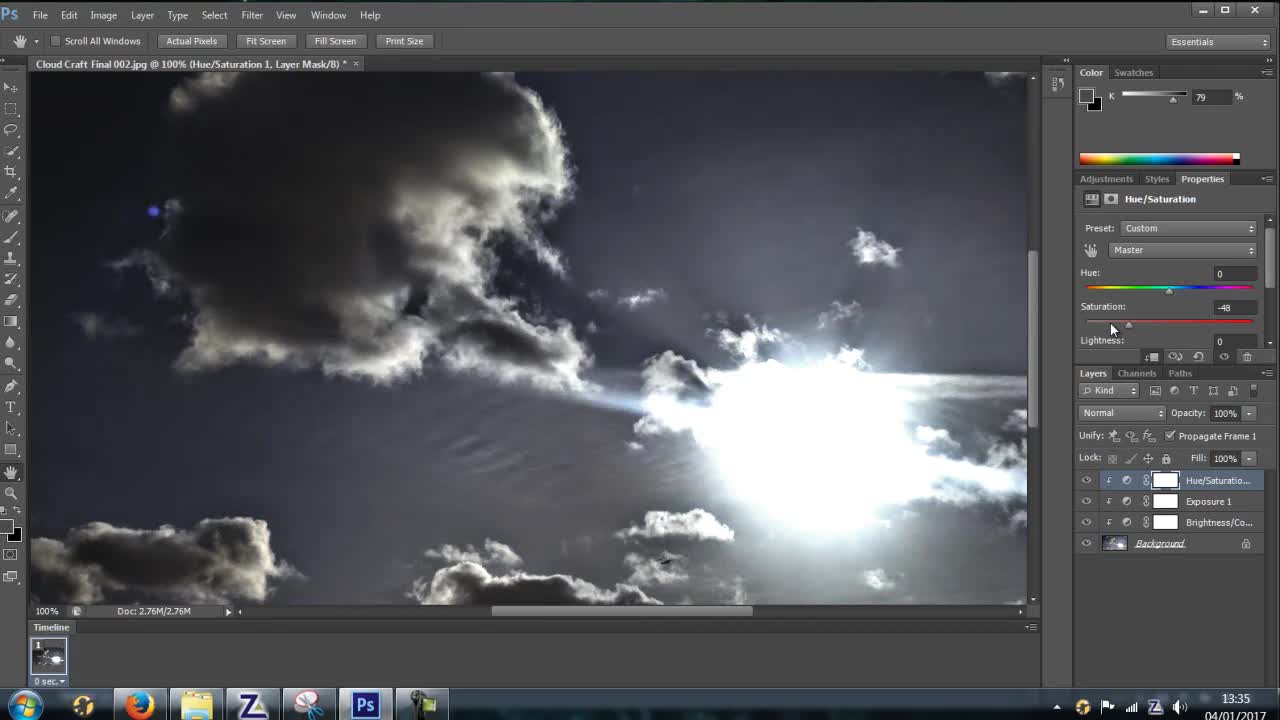Reset adjustment to defaults icon
The image size is (1280, 720).
click(1198, 357)
